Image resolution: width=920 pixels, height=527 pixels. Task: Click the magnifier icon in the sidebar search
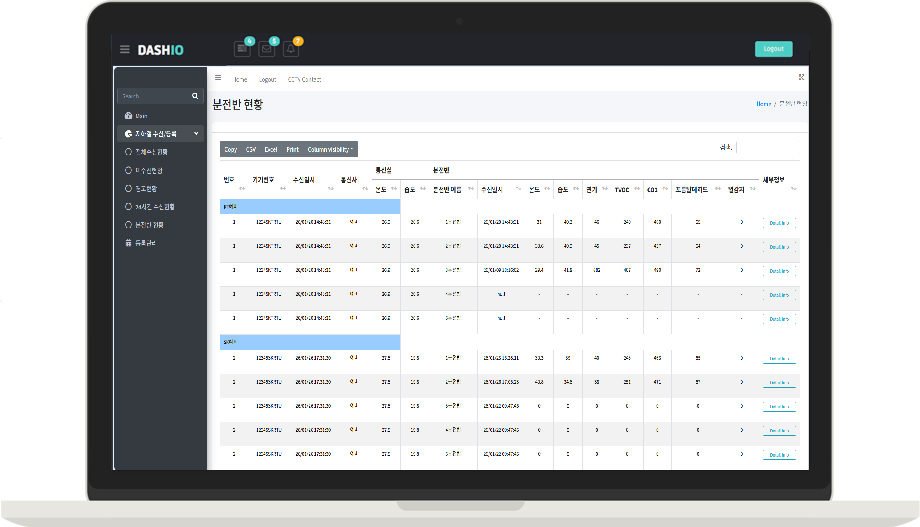[195, 96]
